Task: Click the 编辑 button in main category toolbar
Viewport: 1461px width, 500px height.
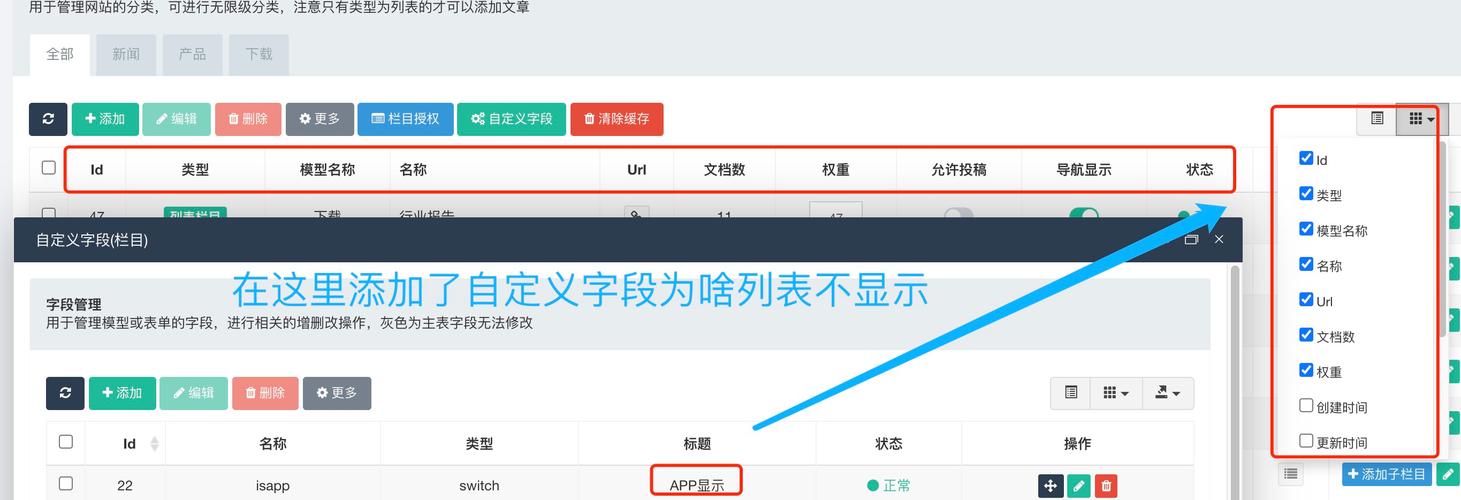Action: [x=176, y=119]
